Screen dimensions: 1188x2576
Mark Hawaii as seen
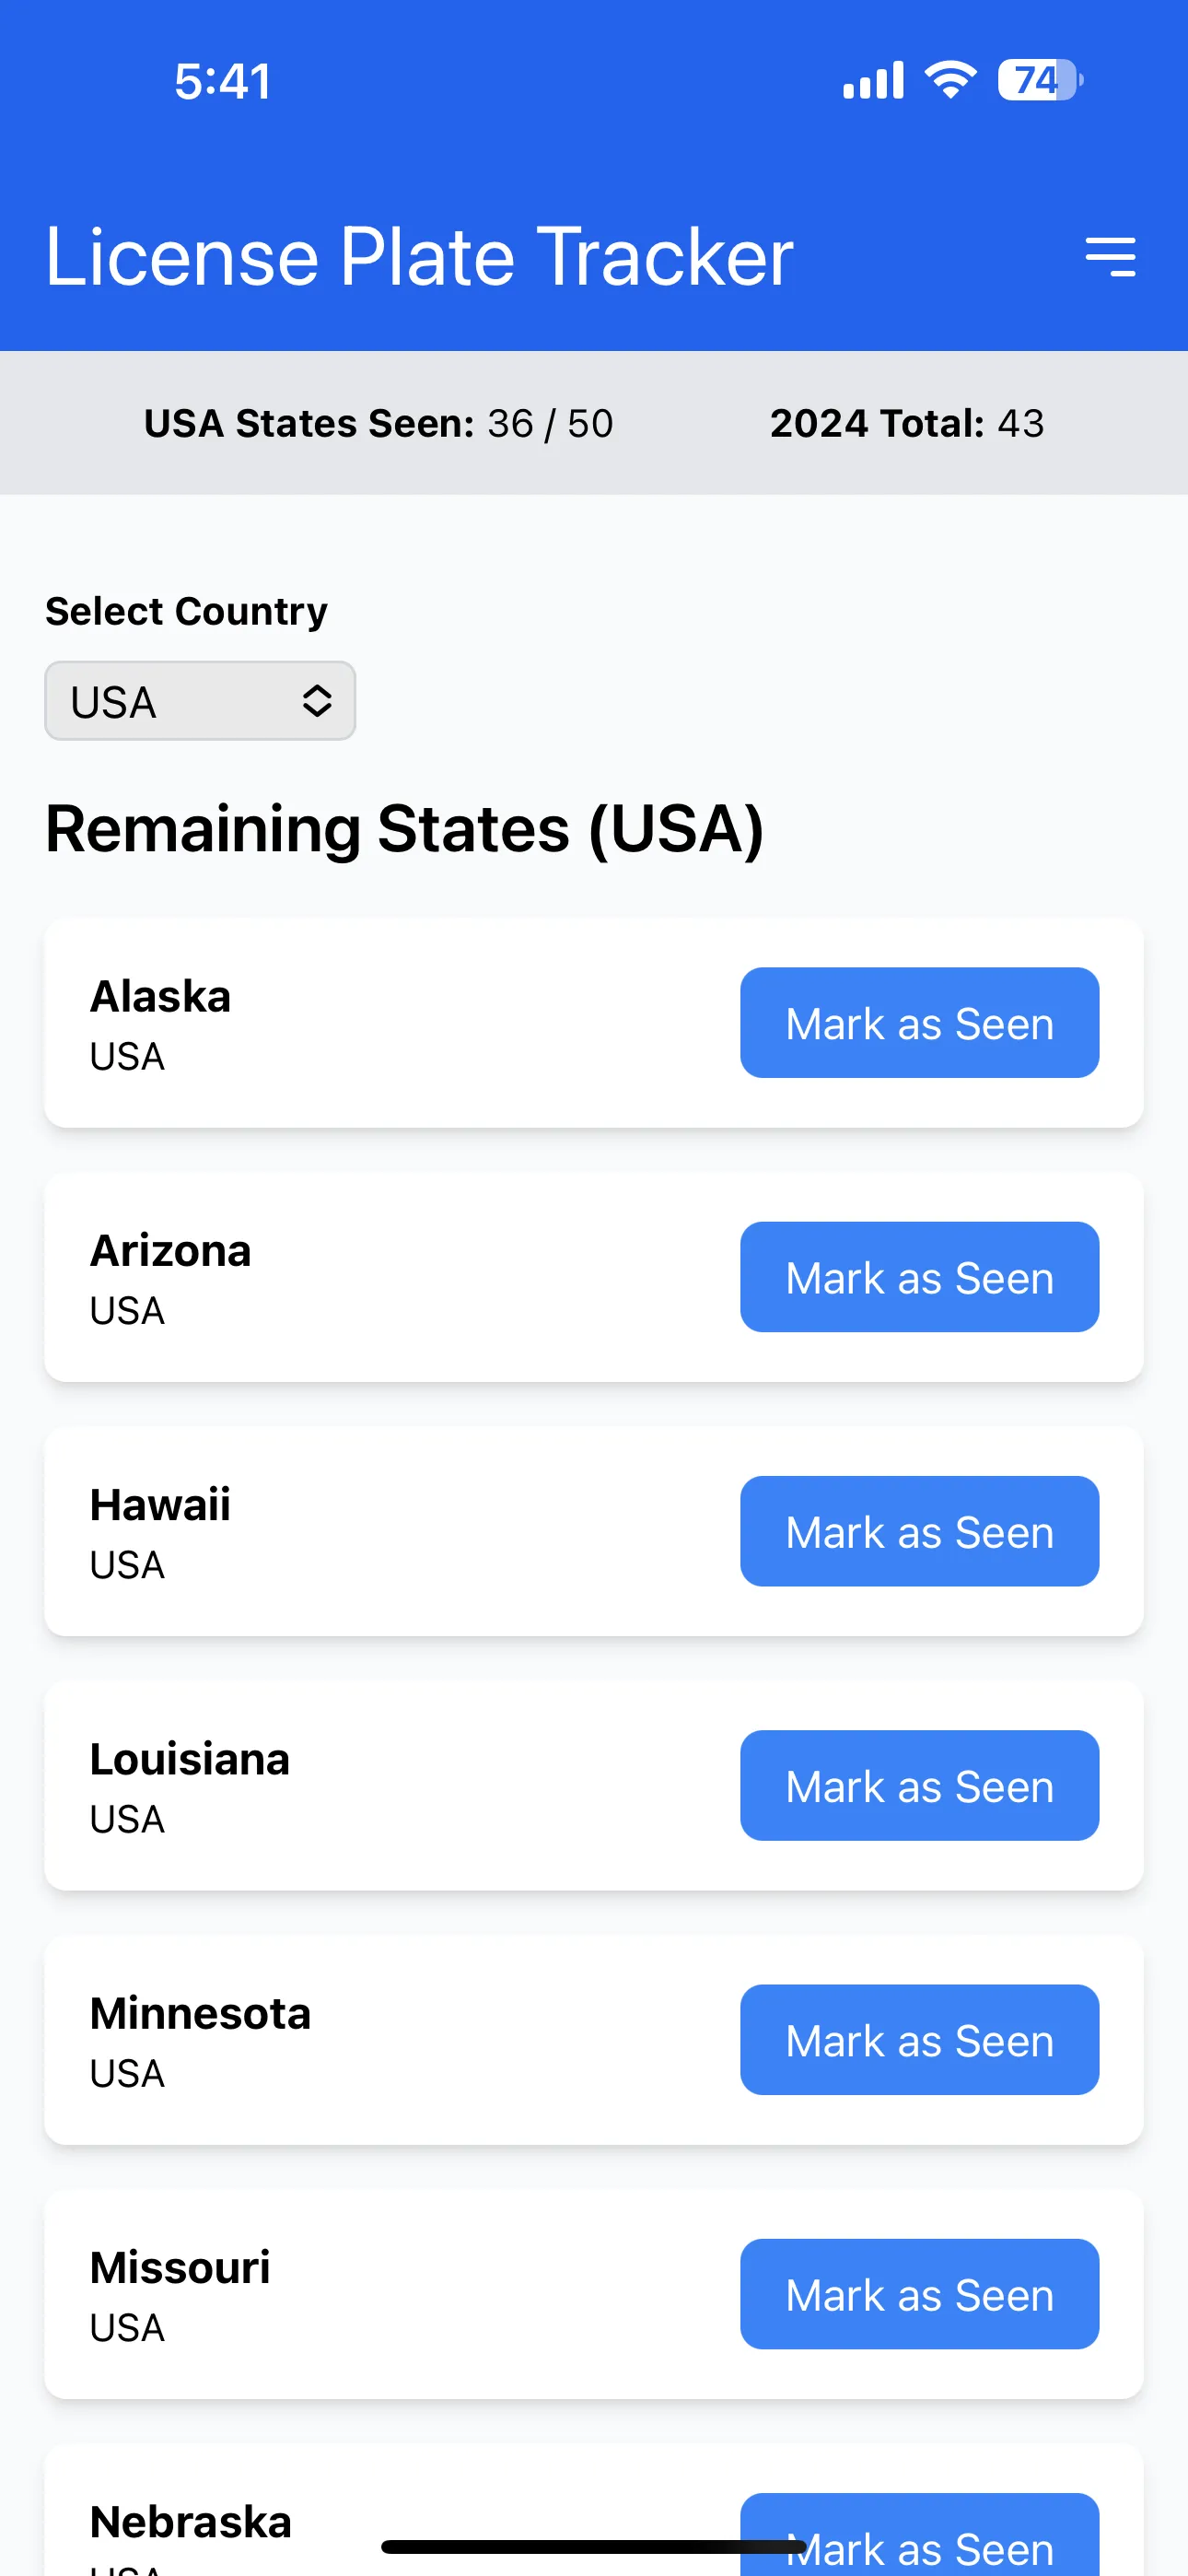pyautogui.click(x=919, y=1531)
